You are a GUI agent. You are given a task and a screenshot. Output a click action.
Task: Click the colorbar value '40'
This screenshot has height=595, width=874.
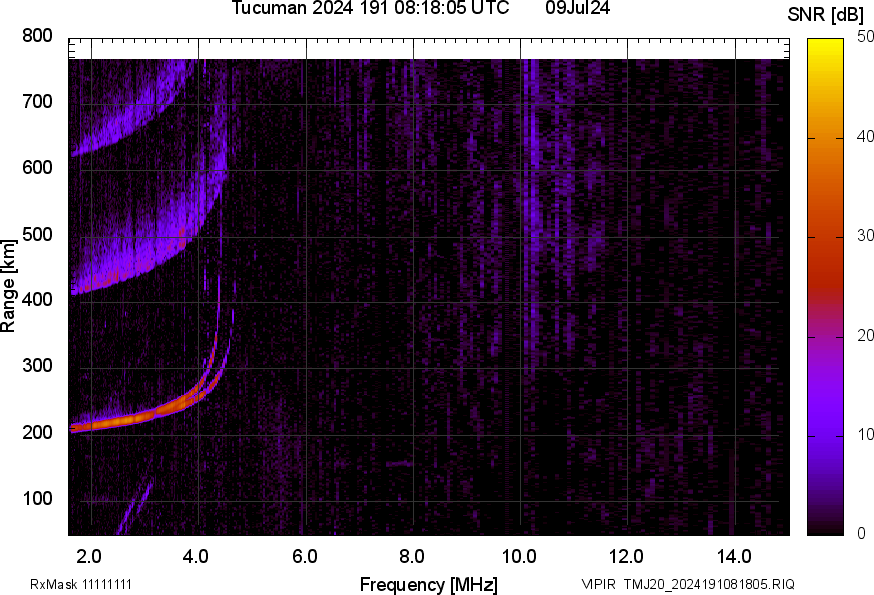click(865, 137)
